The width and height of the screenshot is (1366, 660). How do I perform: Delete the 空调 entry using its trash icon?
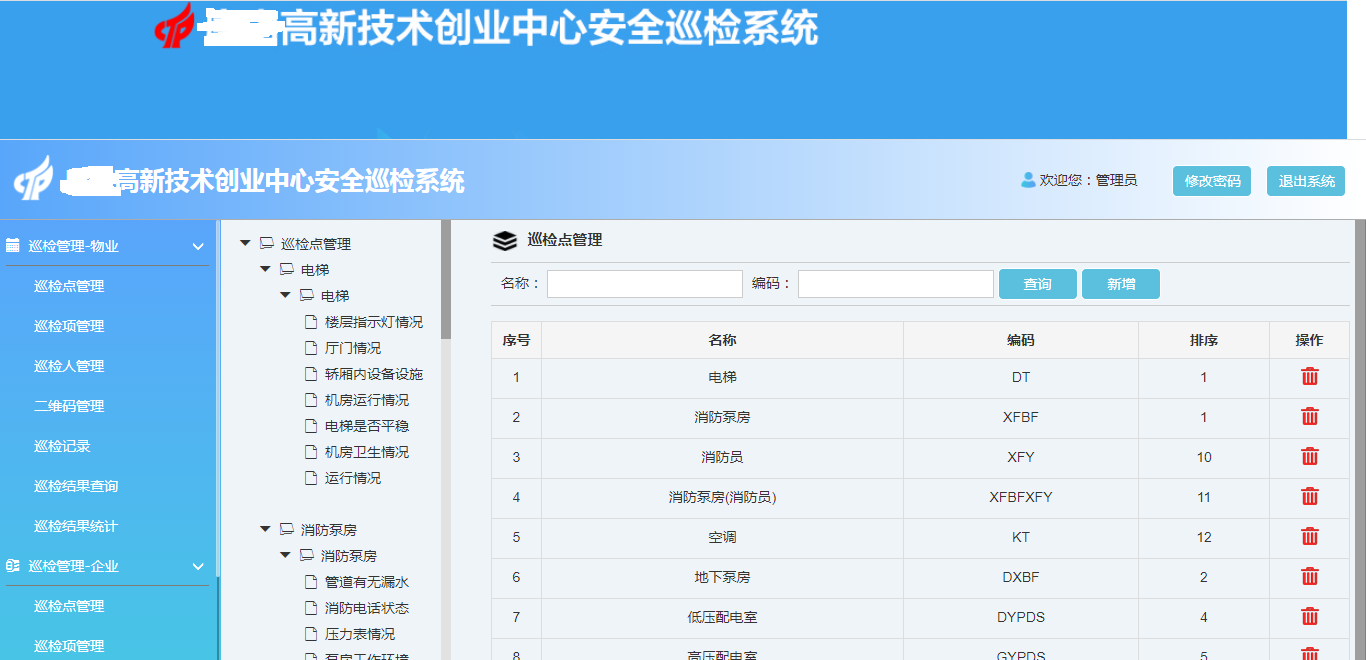coord(1309,537)
